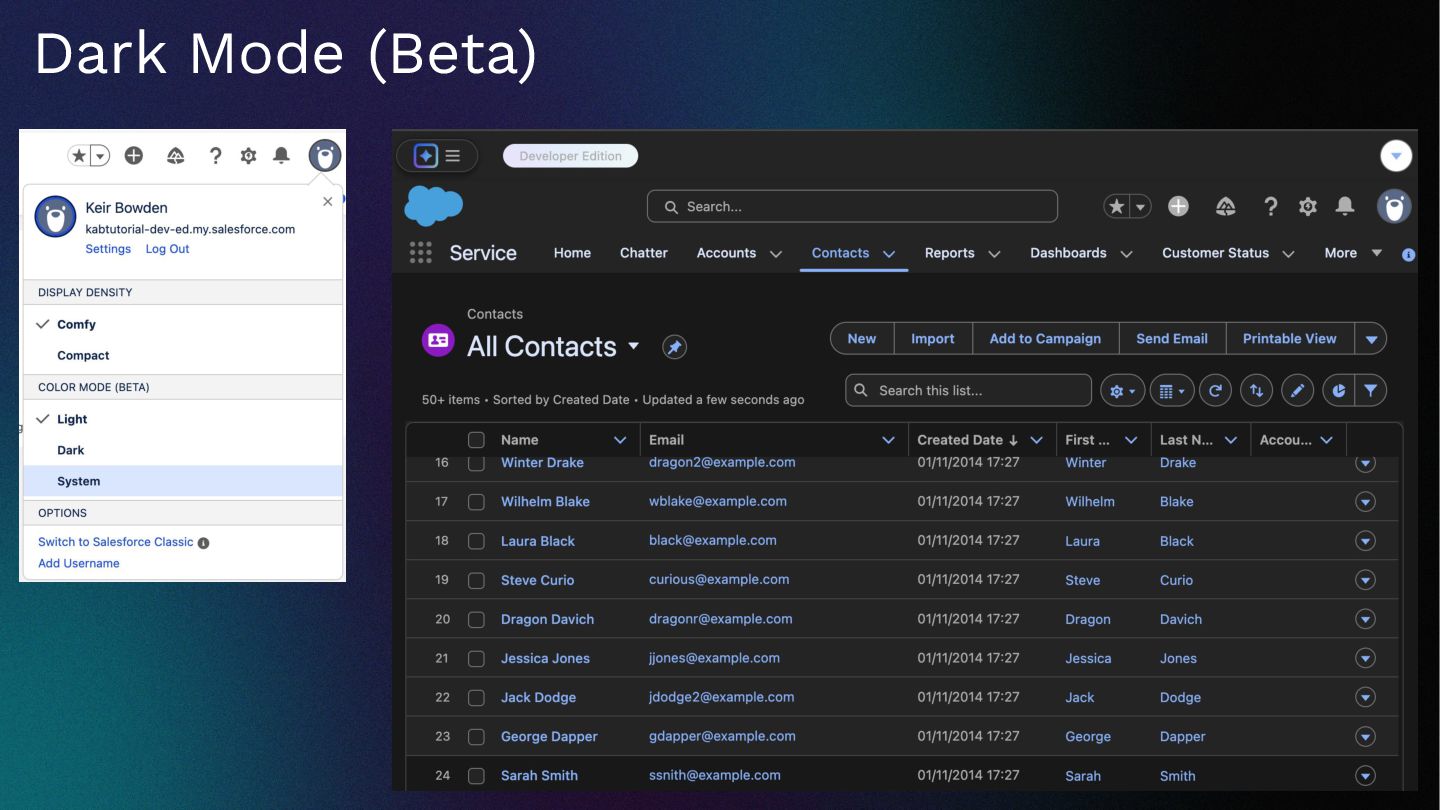Click help question mark in light panel

pyautogui.click(x=215, y=155)
